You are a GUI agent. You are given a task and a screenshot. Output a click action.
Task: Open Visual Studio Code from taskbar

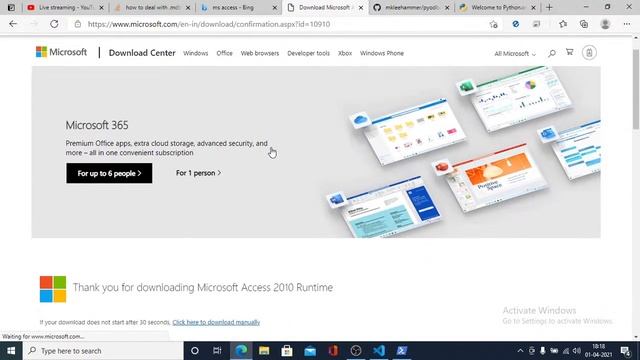(379, 351)
